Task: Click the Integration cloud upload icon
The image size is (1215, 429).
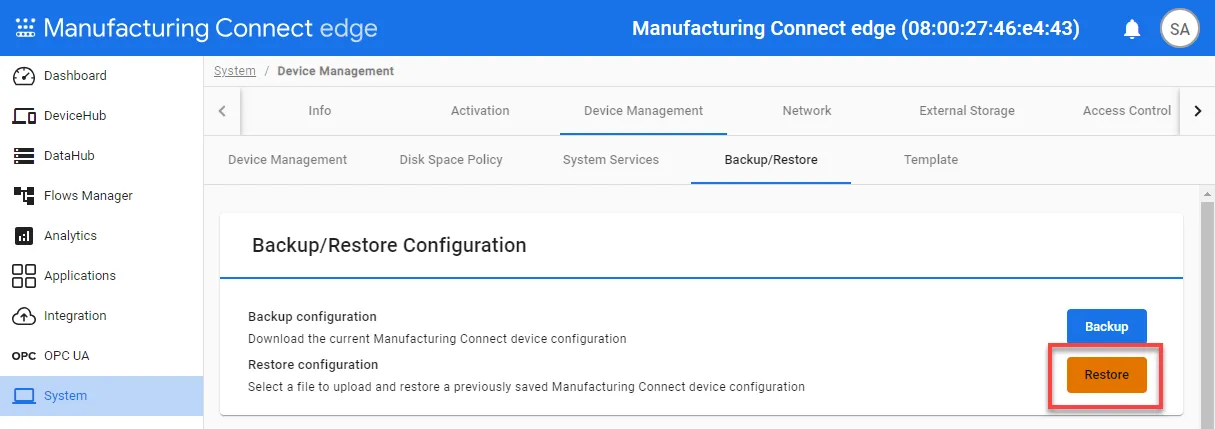Action: (24, 316)
